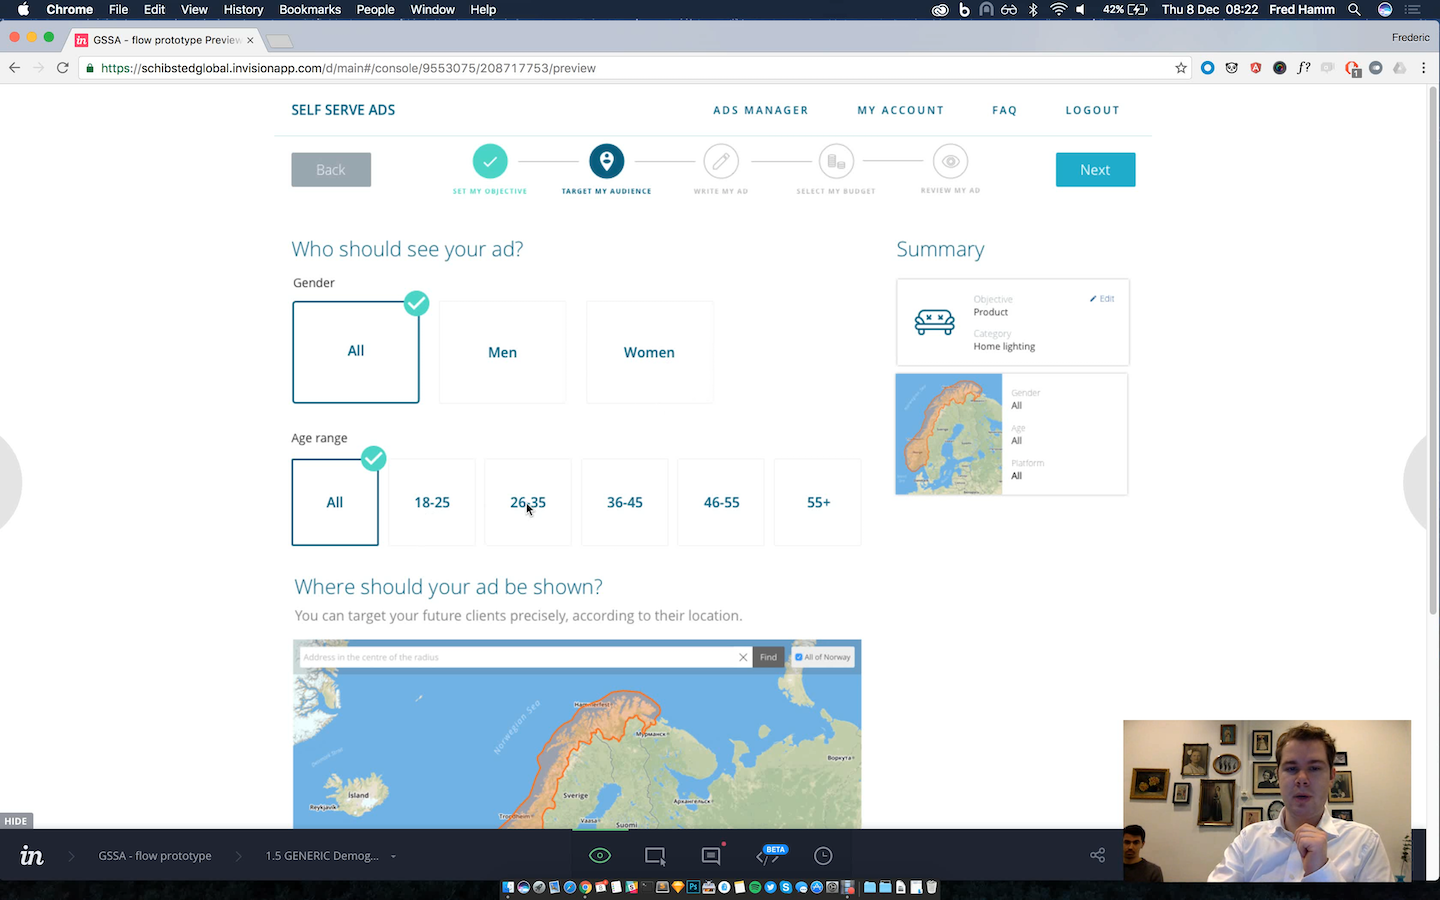Open the FAQ link
1440x900 pixels.
pyautogui.click(x=1004, y=110)
